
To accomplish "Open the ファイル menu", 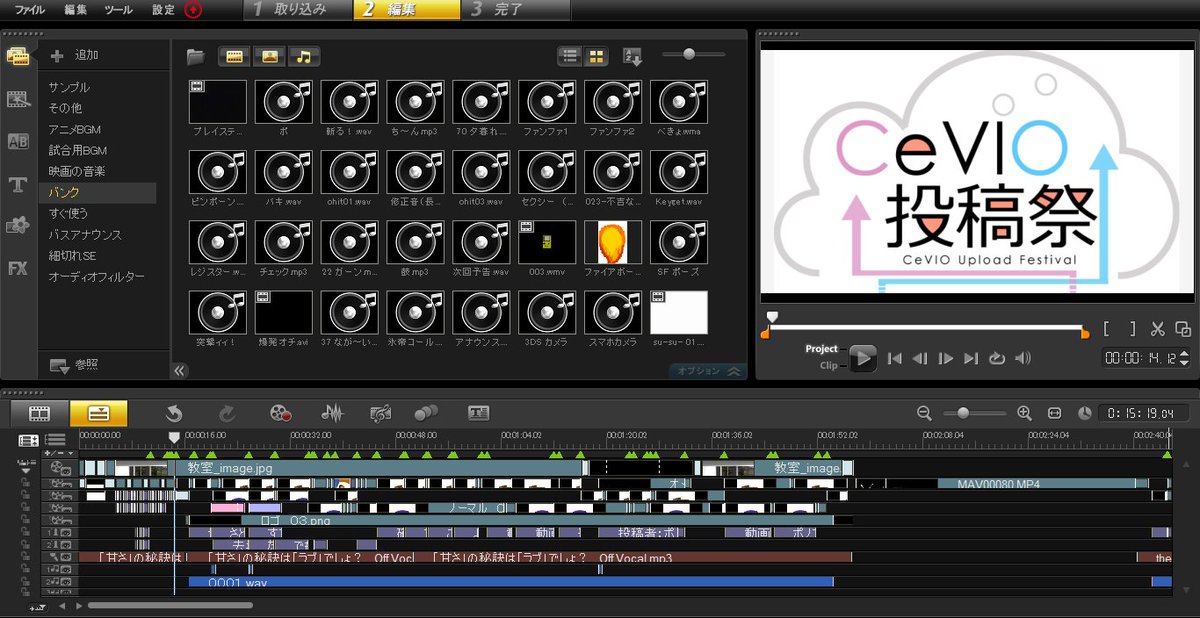I will [x=30, y=10].
